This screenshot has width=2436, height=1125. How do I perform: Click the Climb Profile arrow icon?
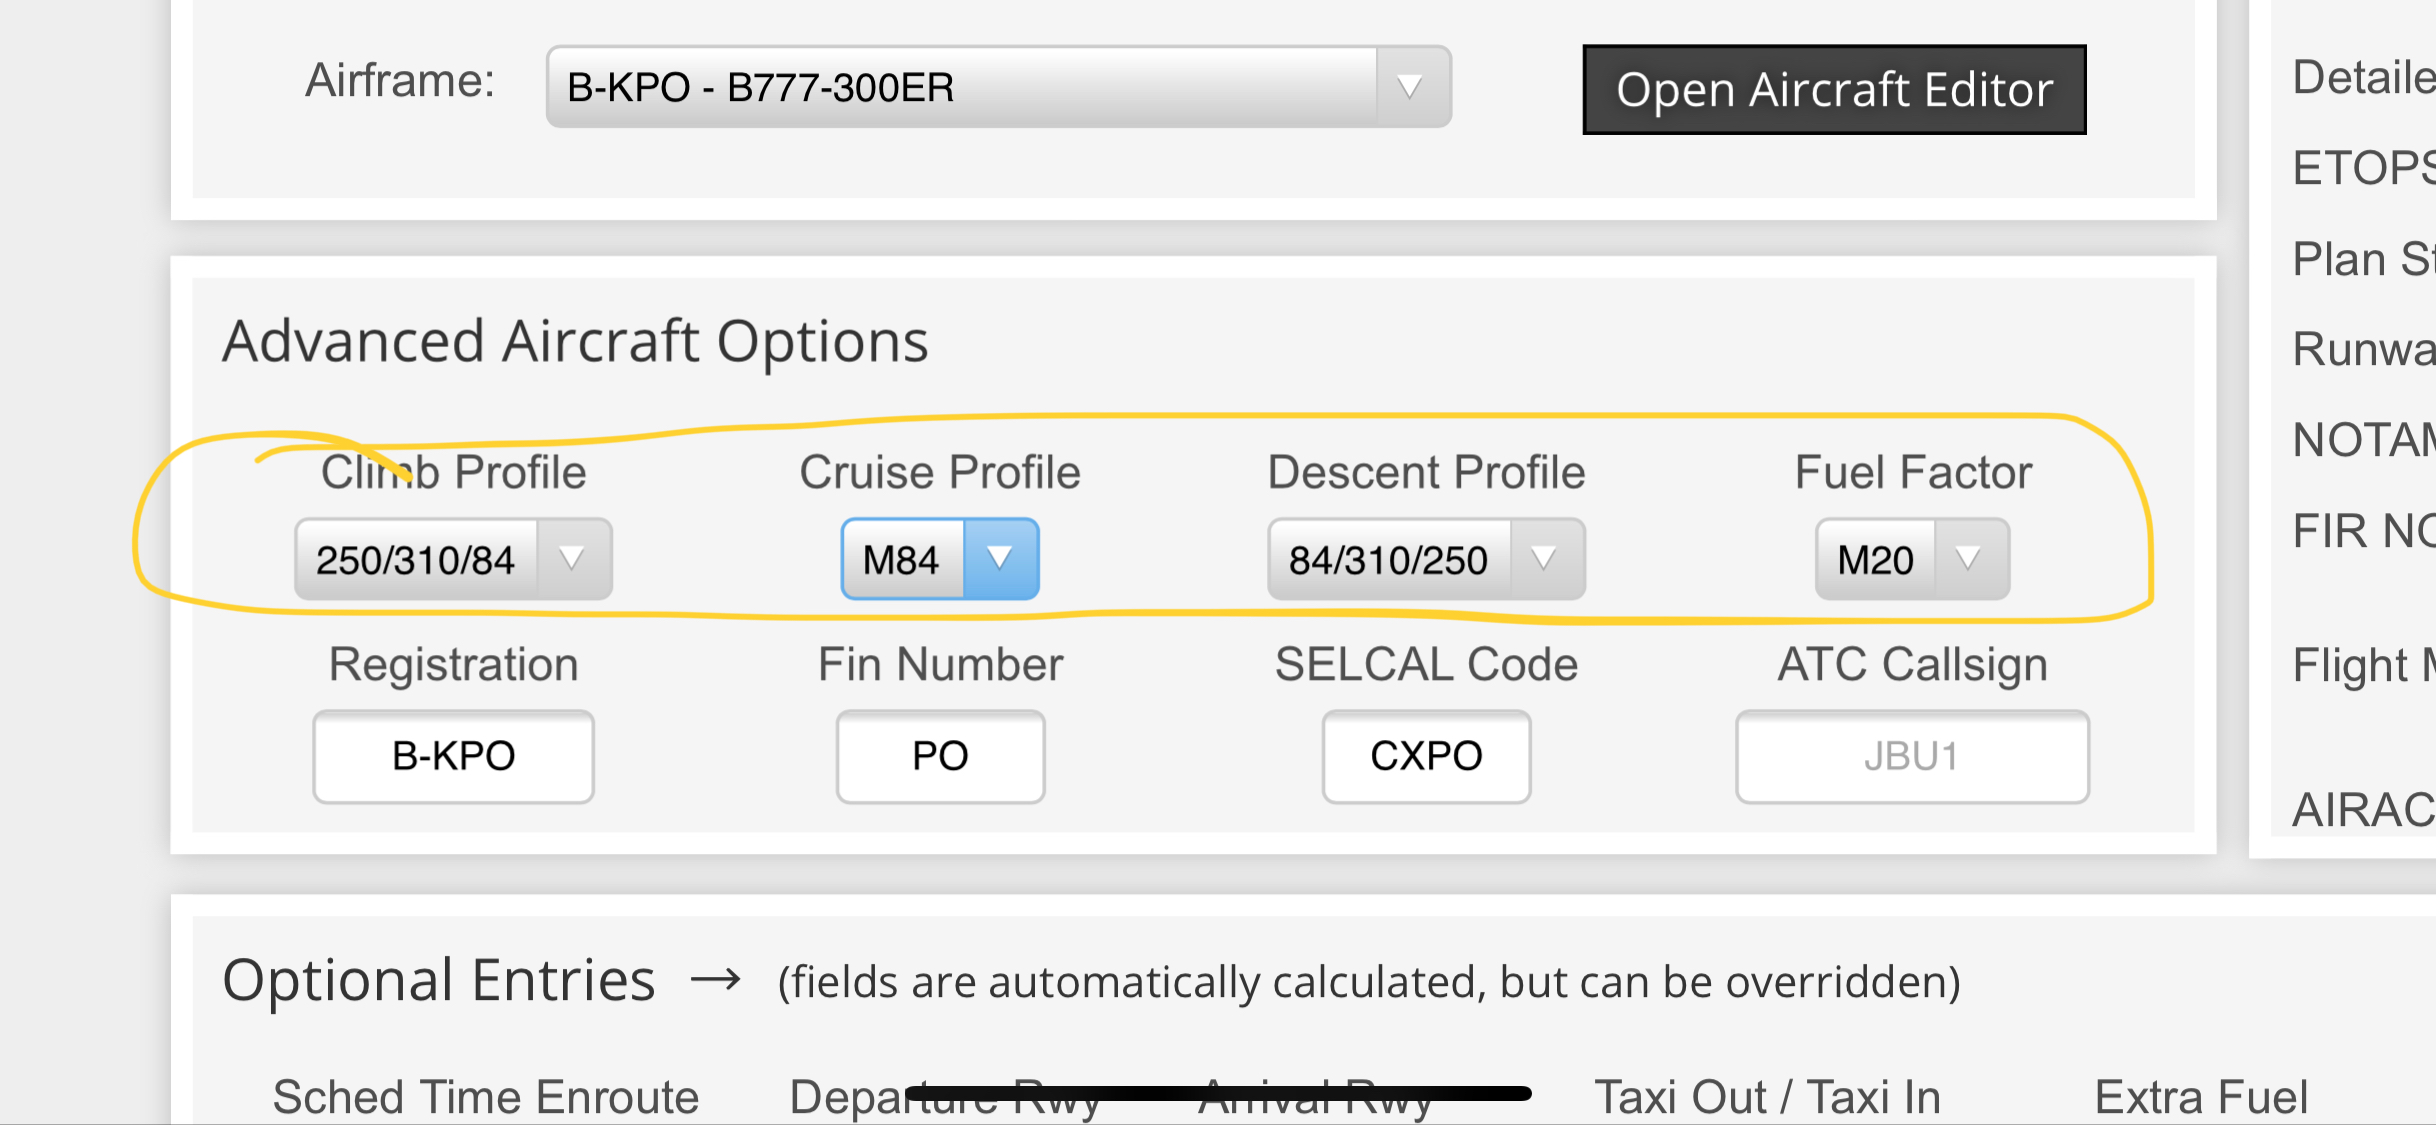pyautogui.click(x=572, y=558)
